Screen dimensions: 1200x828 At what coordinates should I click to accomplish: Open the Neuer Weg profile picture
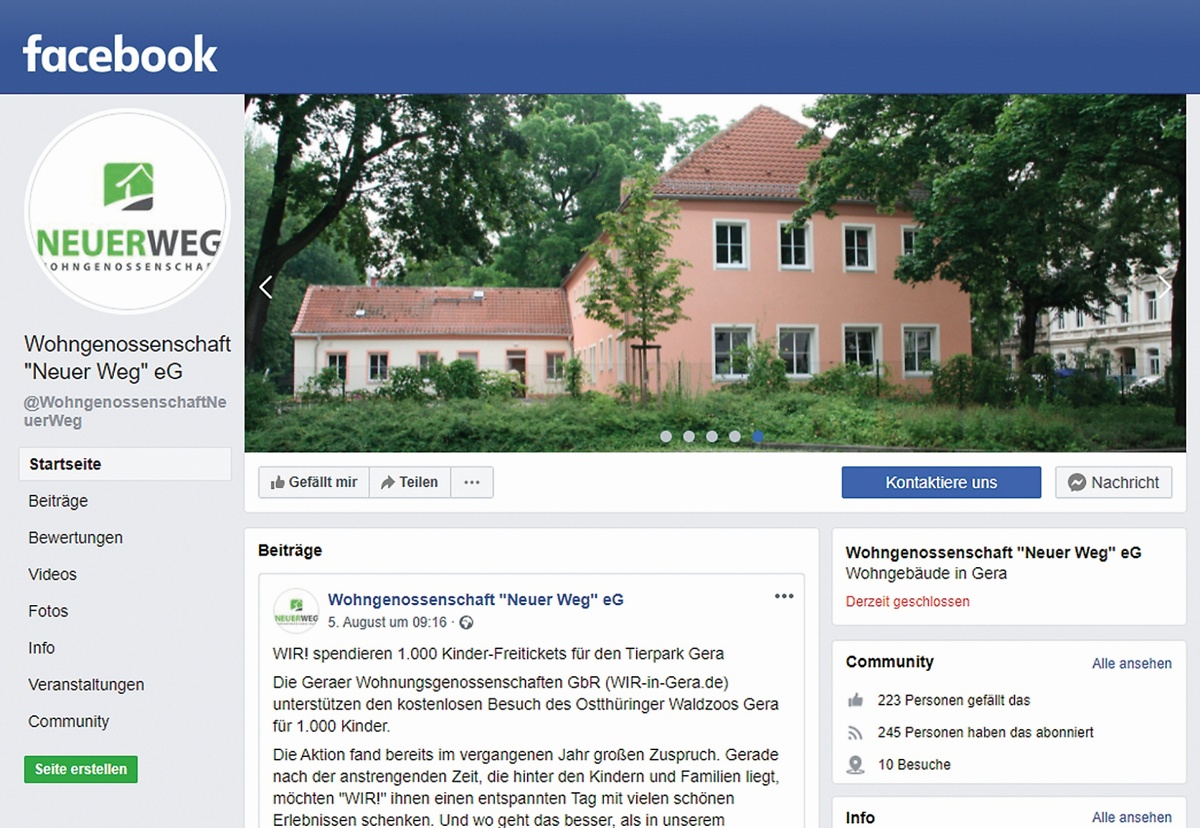pos(128,211)
